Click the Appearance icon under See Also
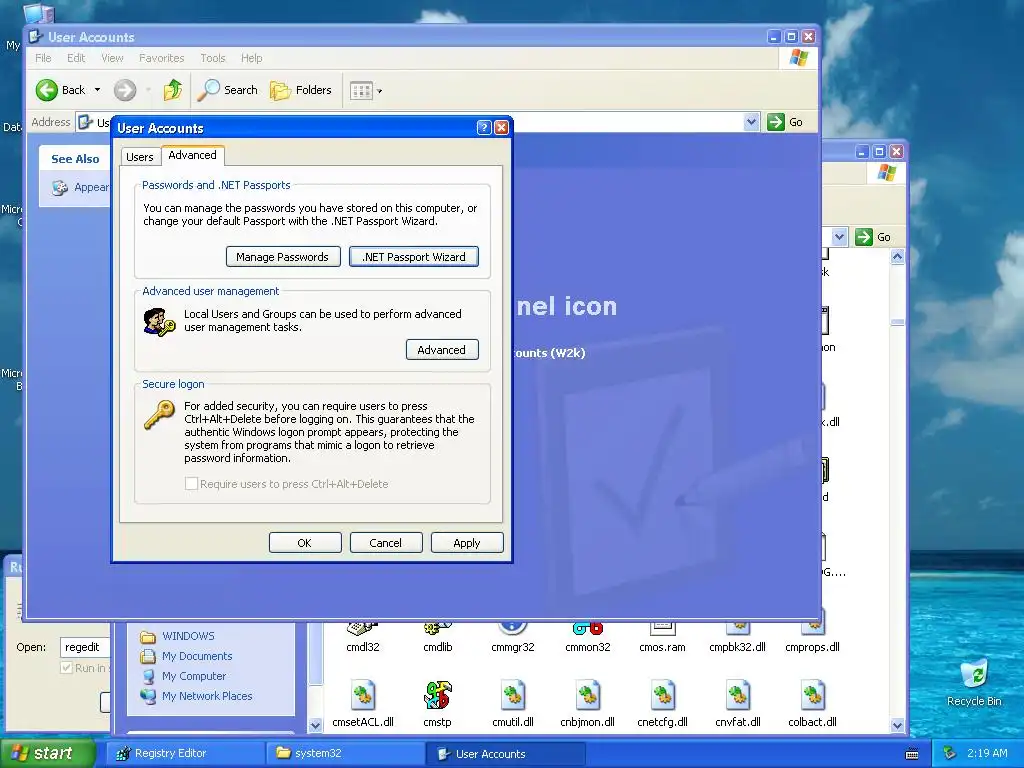Screen dimensions: 1024x768 [60, 188]
